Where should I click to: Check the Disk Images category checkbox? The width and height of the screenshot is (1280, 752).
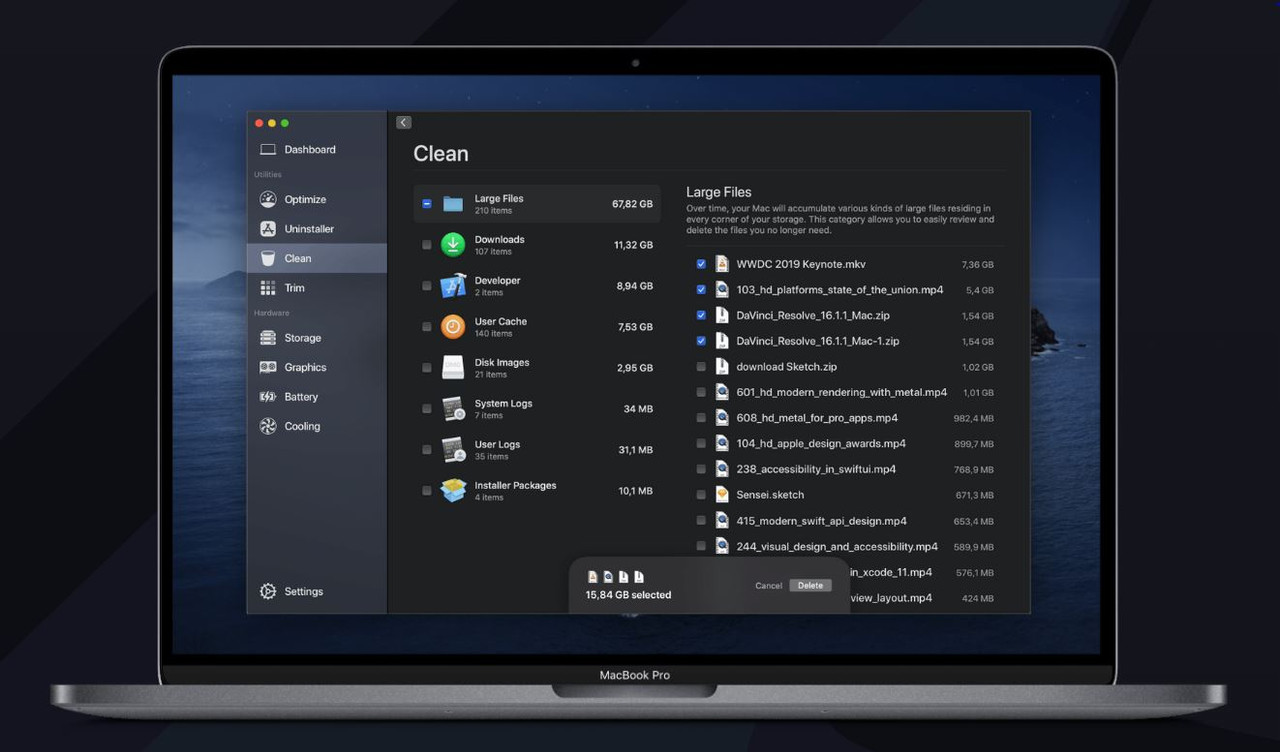click(x=427, y=368)
